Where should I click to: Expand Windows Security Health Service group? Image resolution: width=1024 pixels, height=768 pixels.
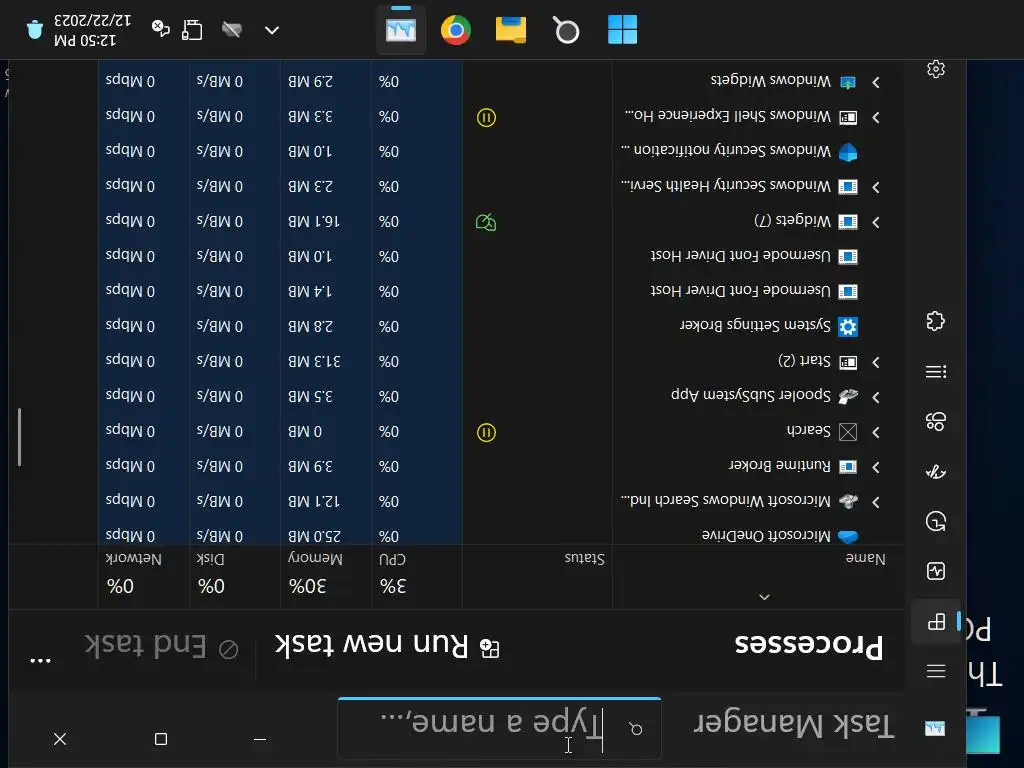point(876,187)
